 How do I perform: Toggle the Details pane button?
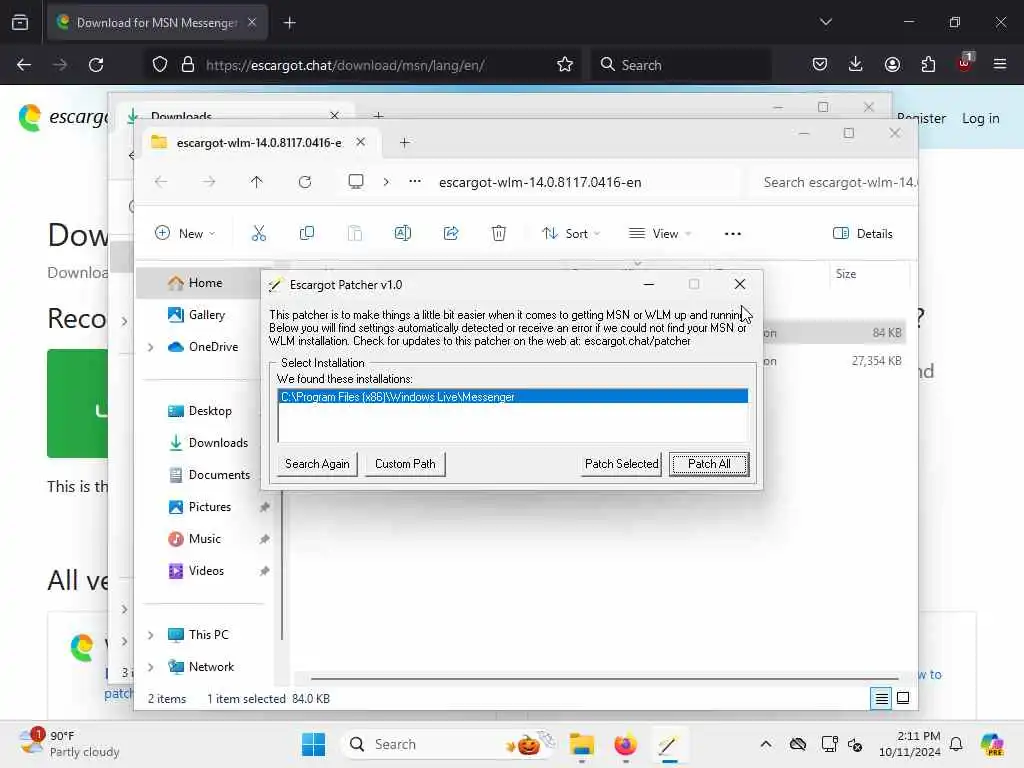[863, 233]
